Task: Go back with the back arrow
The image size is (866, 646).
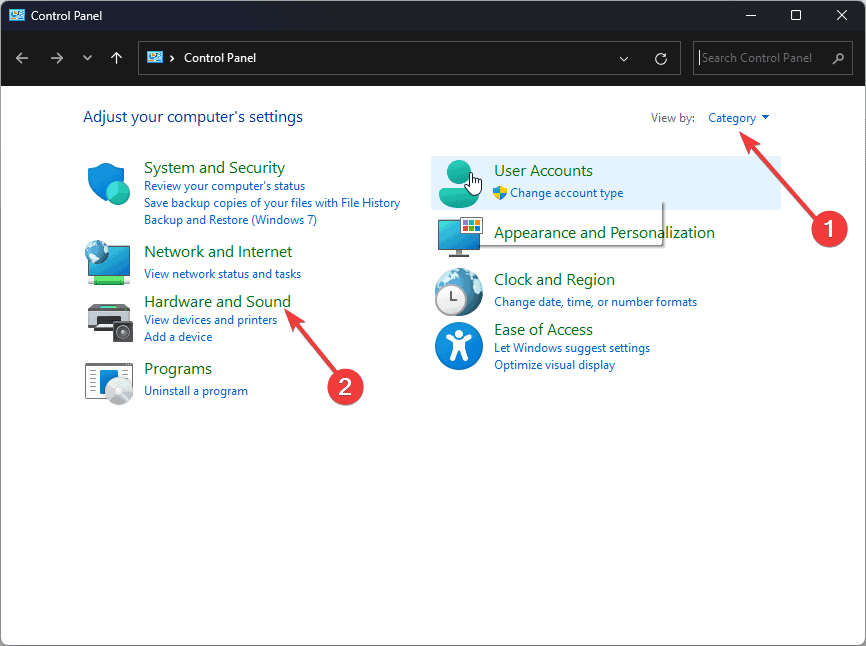Action: coord(22,58)
